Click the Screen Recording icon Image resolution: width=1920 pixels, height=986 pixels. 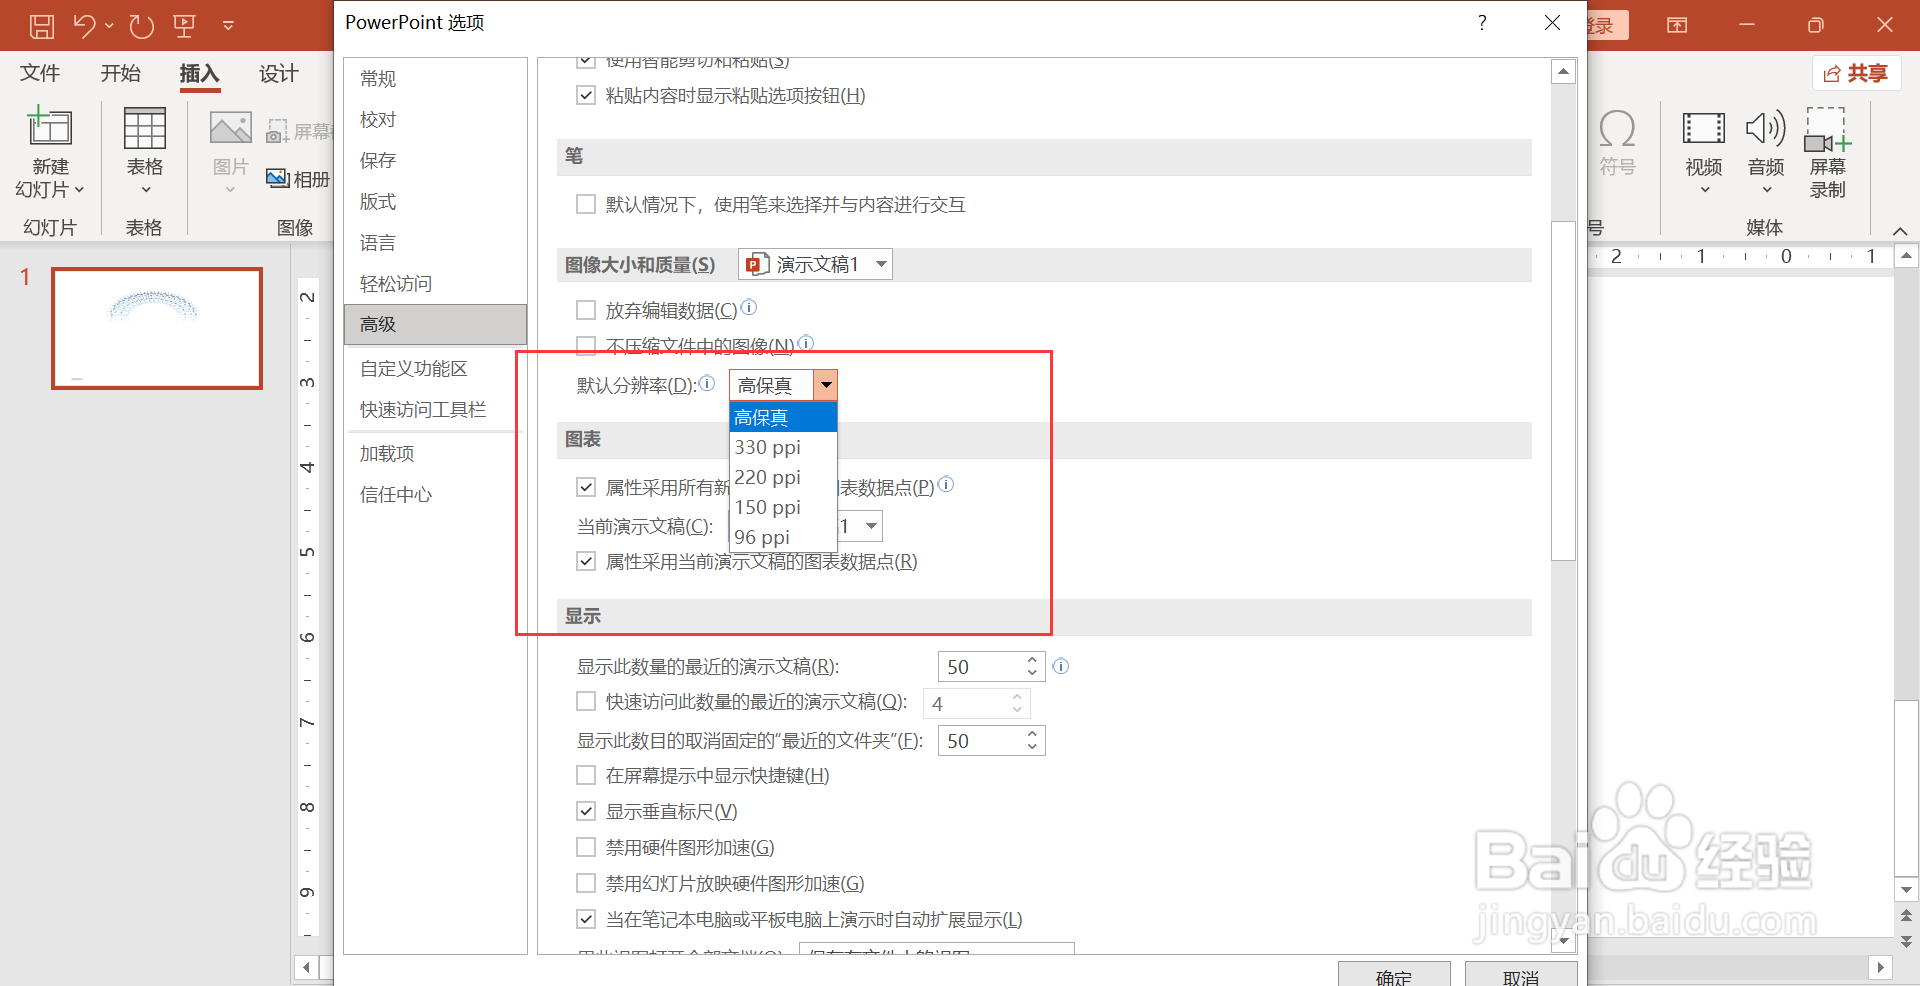1828,129
